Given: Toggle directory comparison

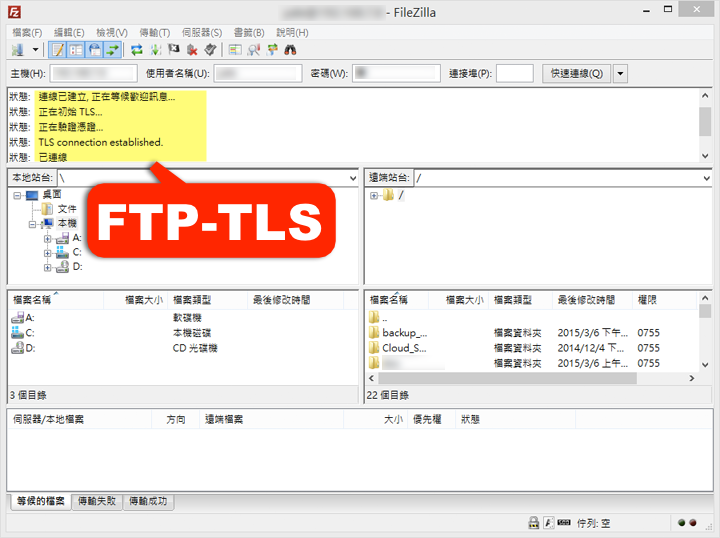Looking at the screenshot, I should point(253,50).
